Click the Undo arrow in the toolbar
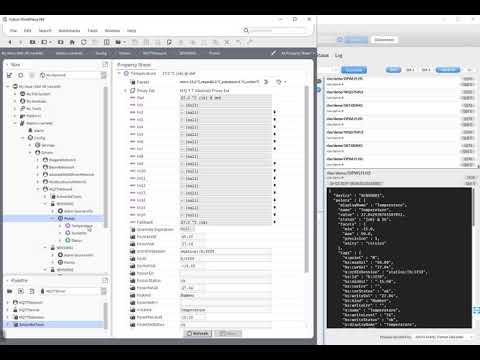 tap(238, 42)
